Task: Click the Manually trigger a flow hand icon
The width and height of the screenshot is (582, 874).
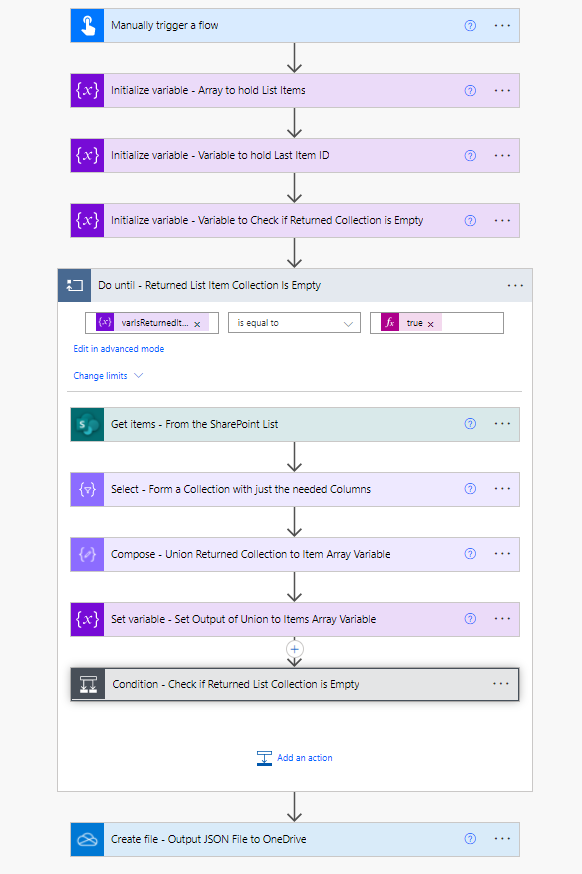Action: [88, 26]
